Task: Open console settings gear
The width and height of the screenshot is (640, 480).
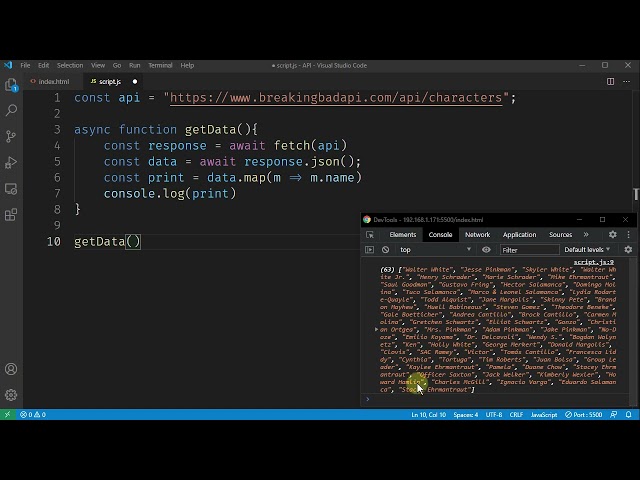Action: click(628, 250)
